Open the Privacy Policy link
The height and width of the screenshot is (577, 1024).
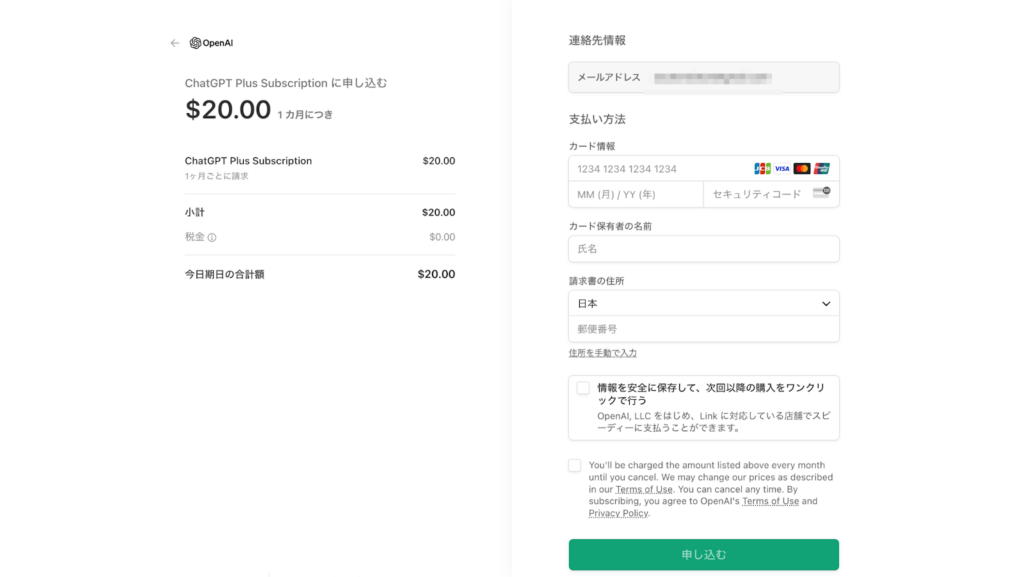618,513
